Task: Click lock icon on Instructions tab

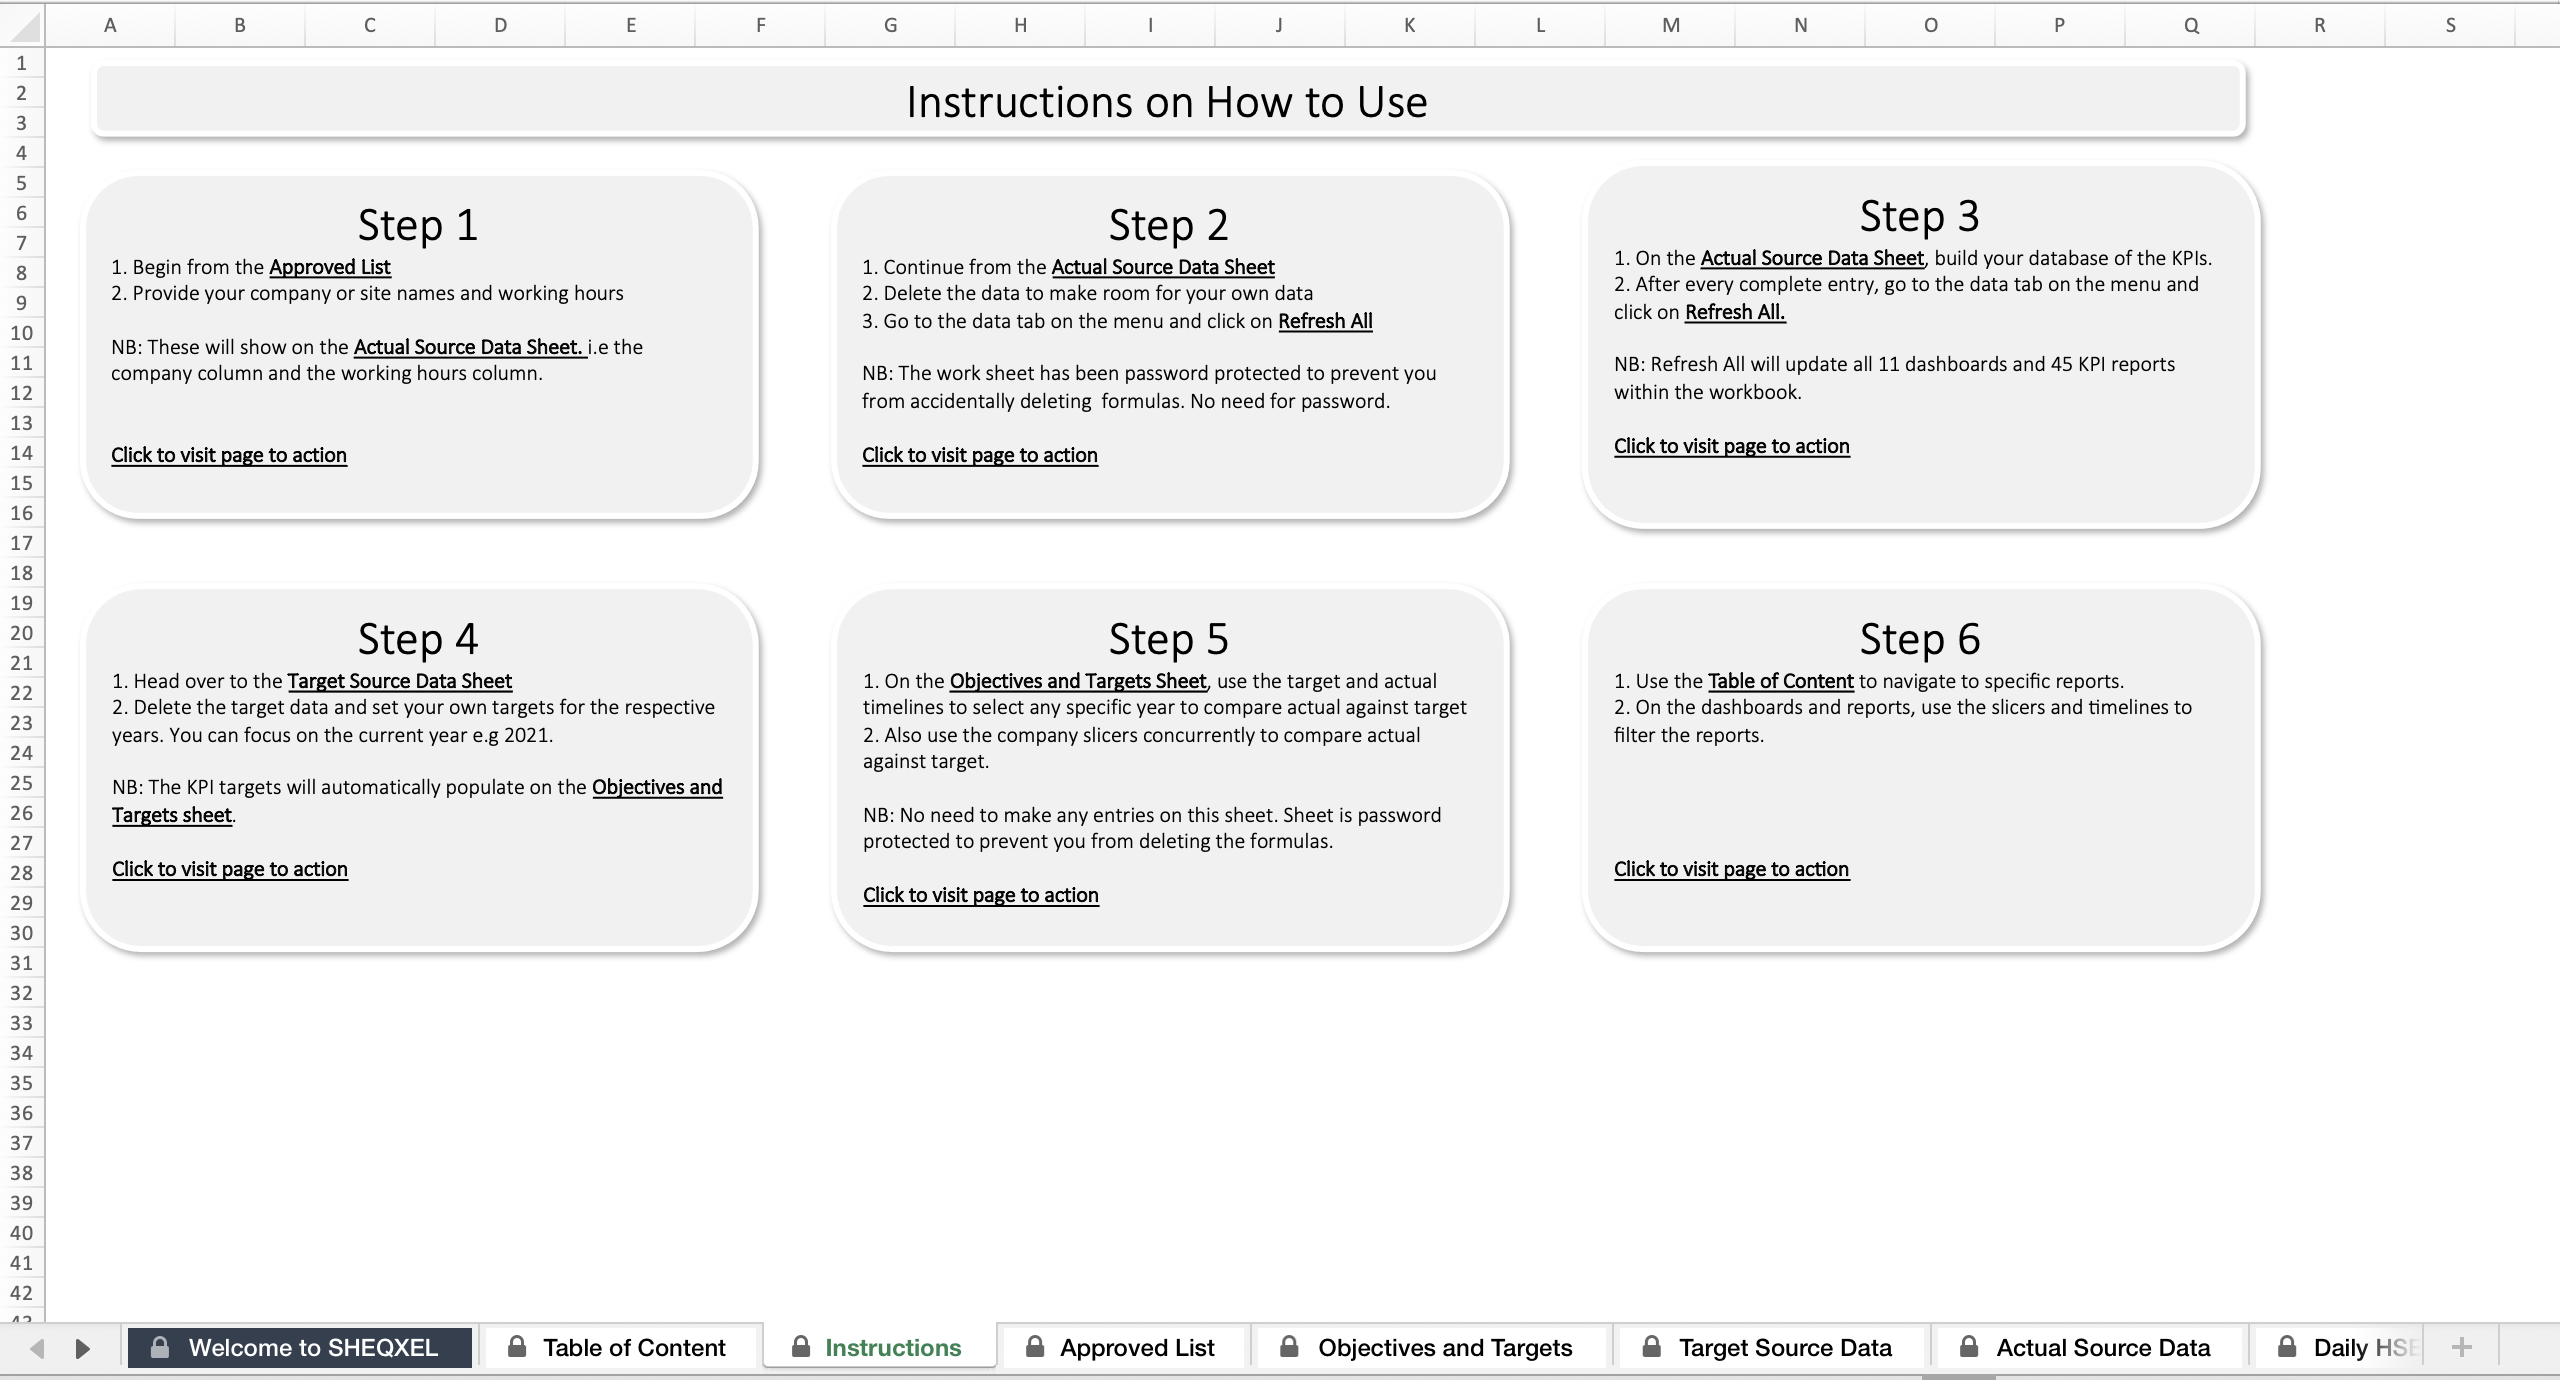Action: click(x=801, y=1347)
